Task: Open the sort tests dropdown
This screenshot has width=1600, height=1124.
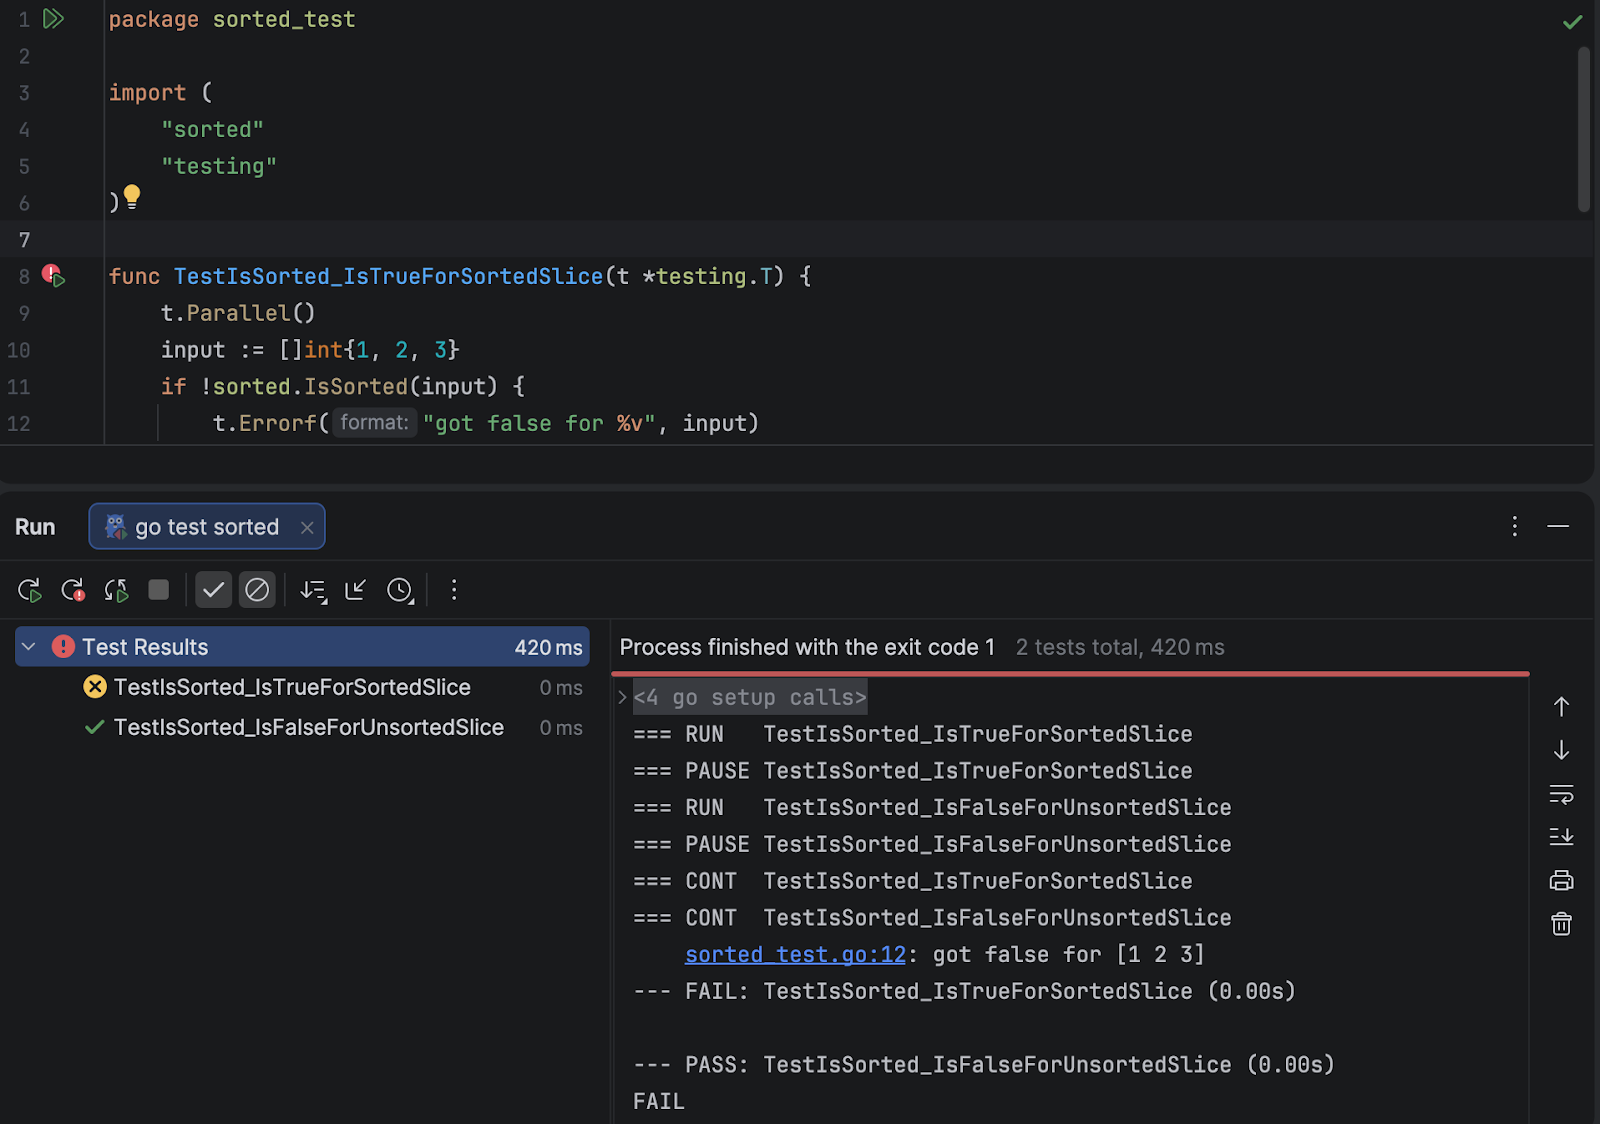Action: [x=313, y=591]
